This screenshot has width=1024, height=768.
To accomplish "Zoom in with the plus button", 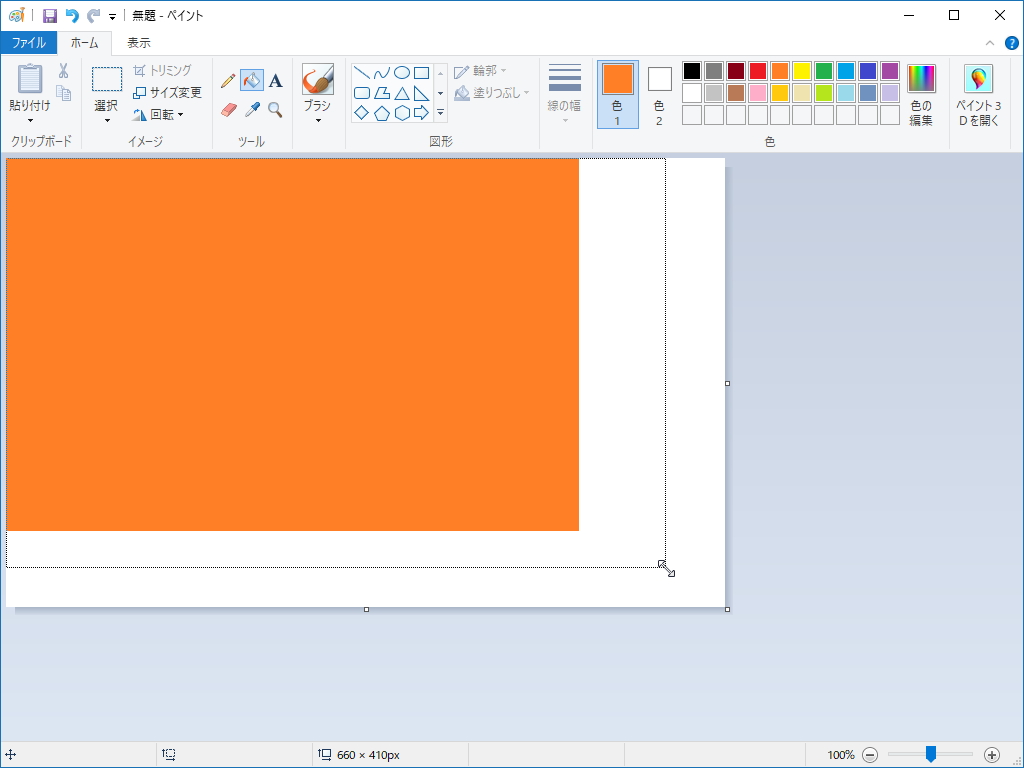I will pos(991,755).
